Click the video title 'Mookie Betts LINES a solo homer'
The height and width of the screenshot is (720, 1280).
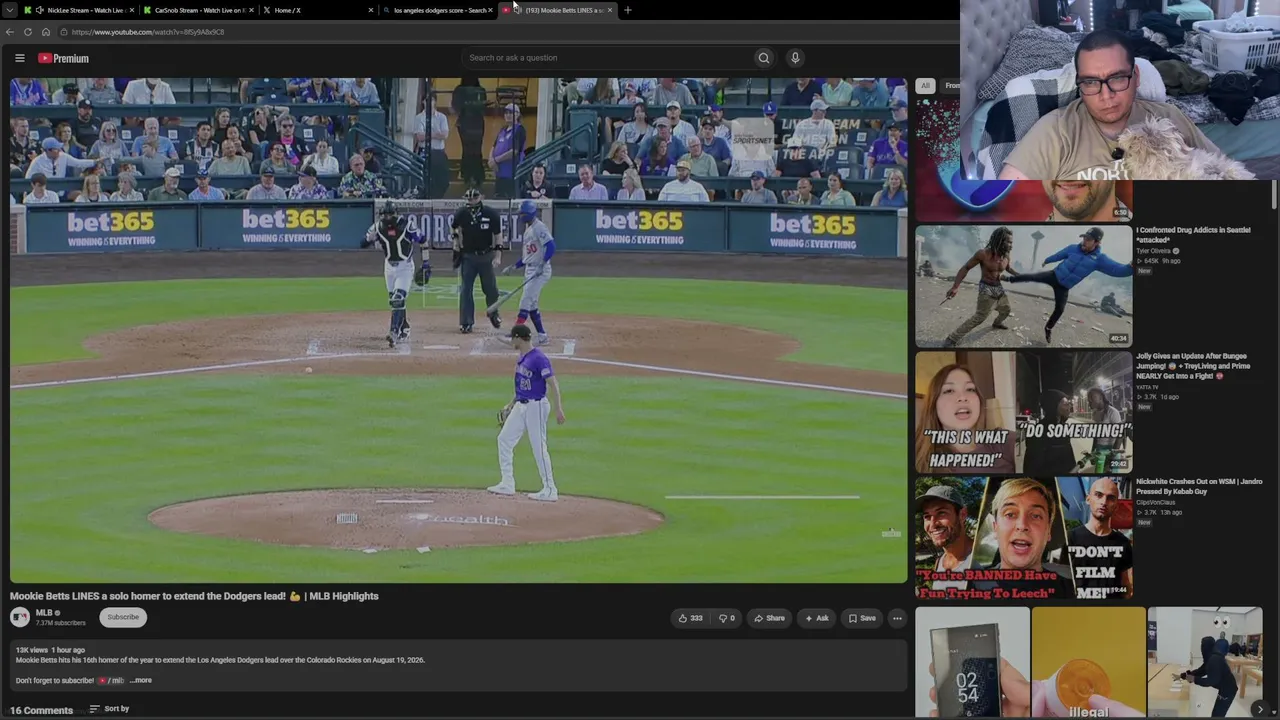coord(194,596)
